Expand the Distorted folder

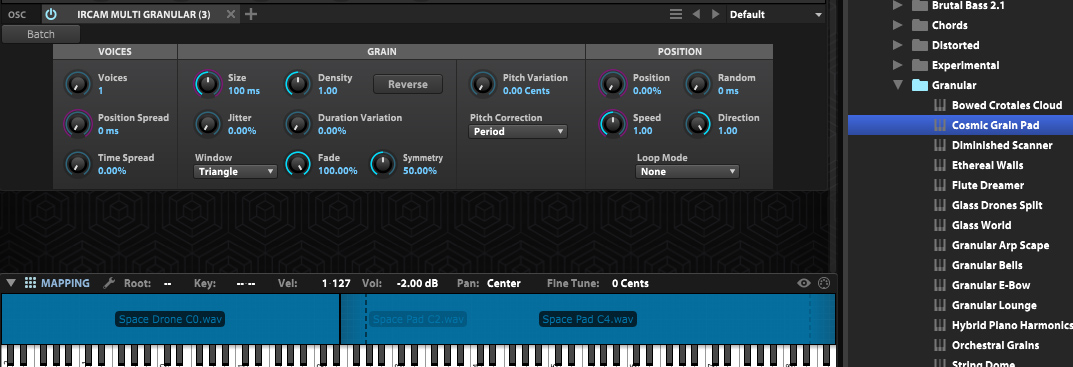click(x=898, y=45)
